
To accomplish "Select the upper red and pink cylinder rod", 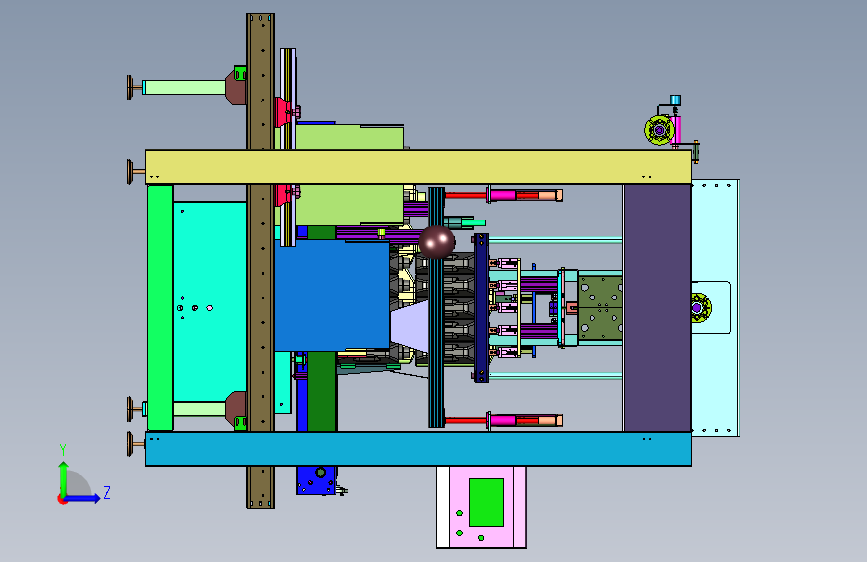I will [x=503, y=195].
